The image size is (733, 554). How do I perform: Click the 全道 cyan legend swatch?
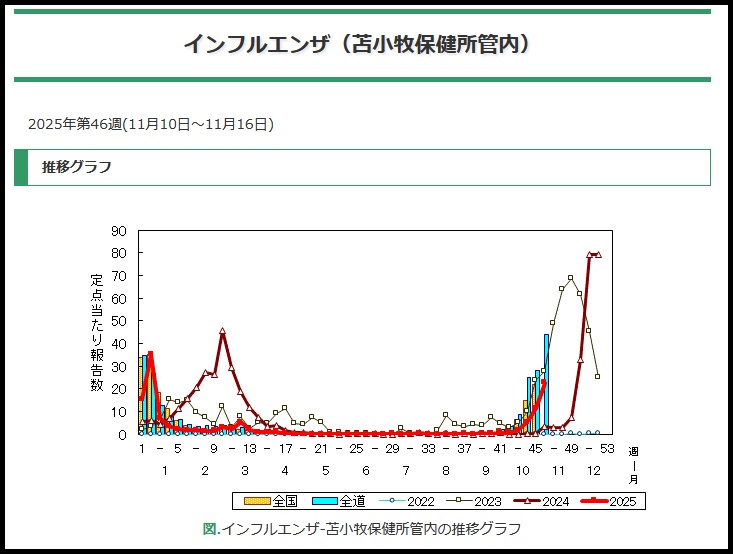[x=325, y=501]
